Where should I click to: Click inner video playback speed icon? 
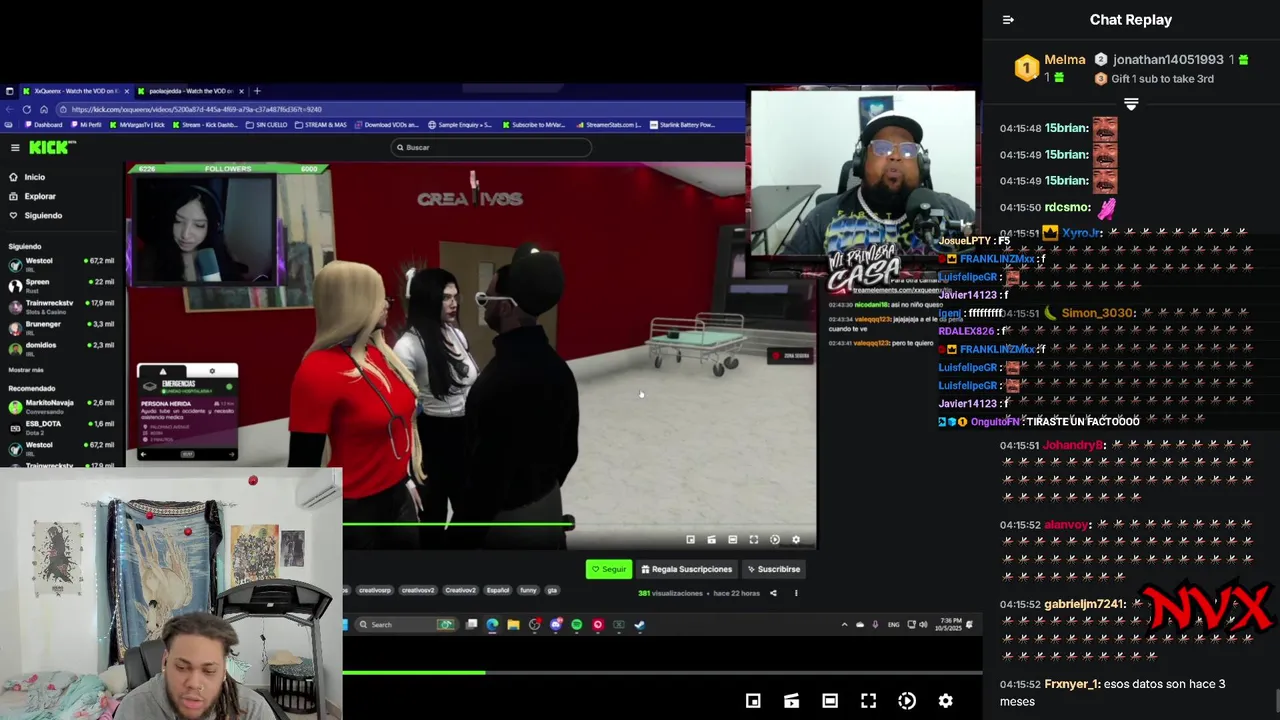pyautogui.click(x=775, y=540)
